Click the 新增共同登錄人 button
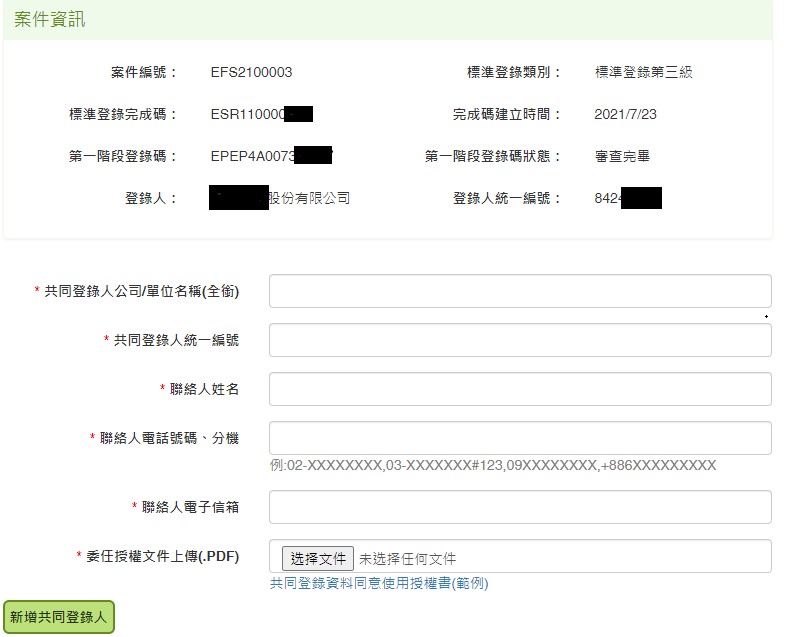792x637 pixels. click(x=59, y=617)
